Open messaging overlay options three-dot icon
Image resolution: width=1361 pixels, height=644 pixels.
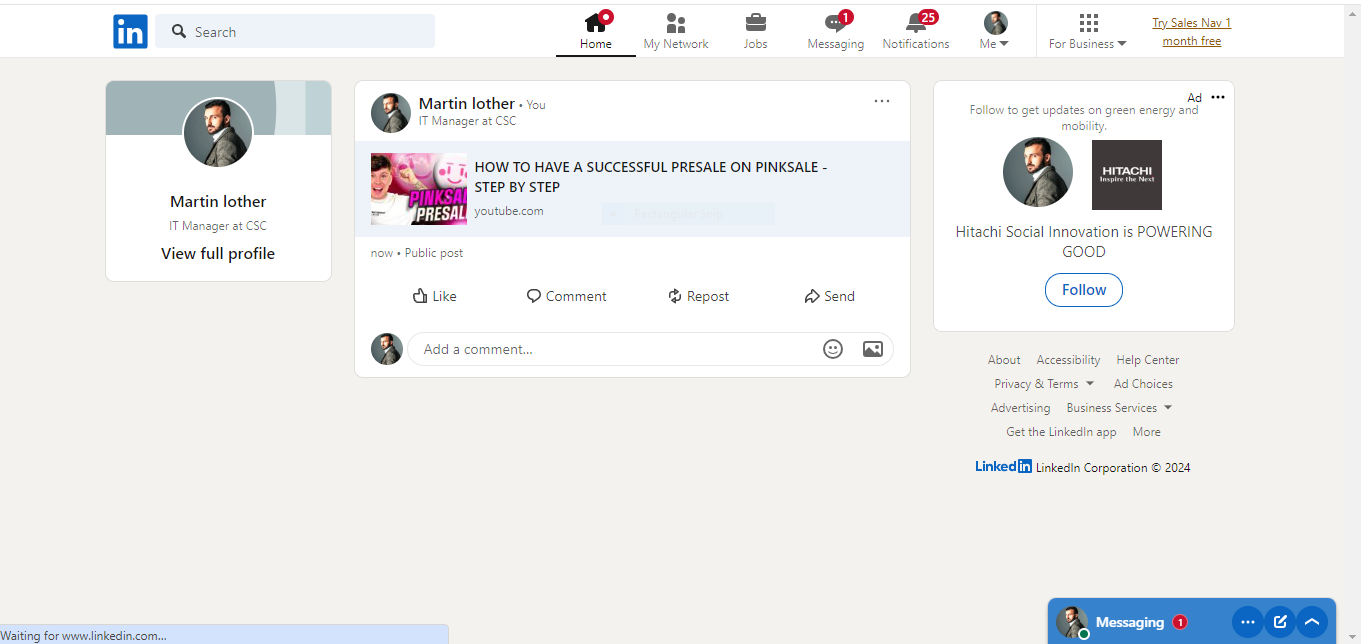point(1247,622)
